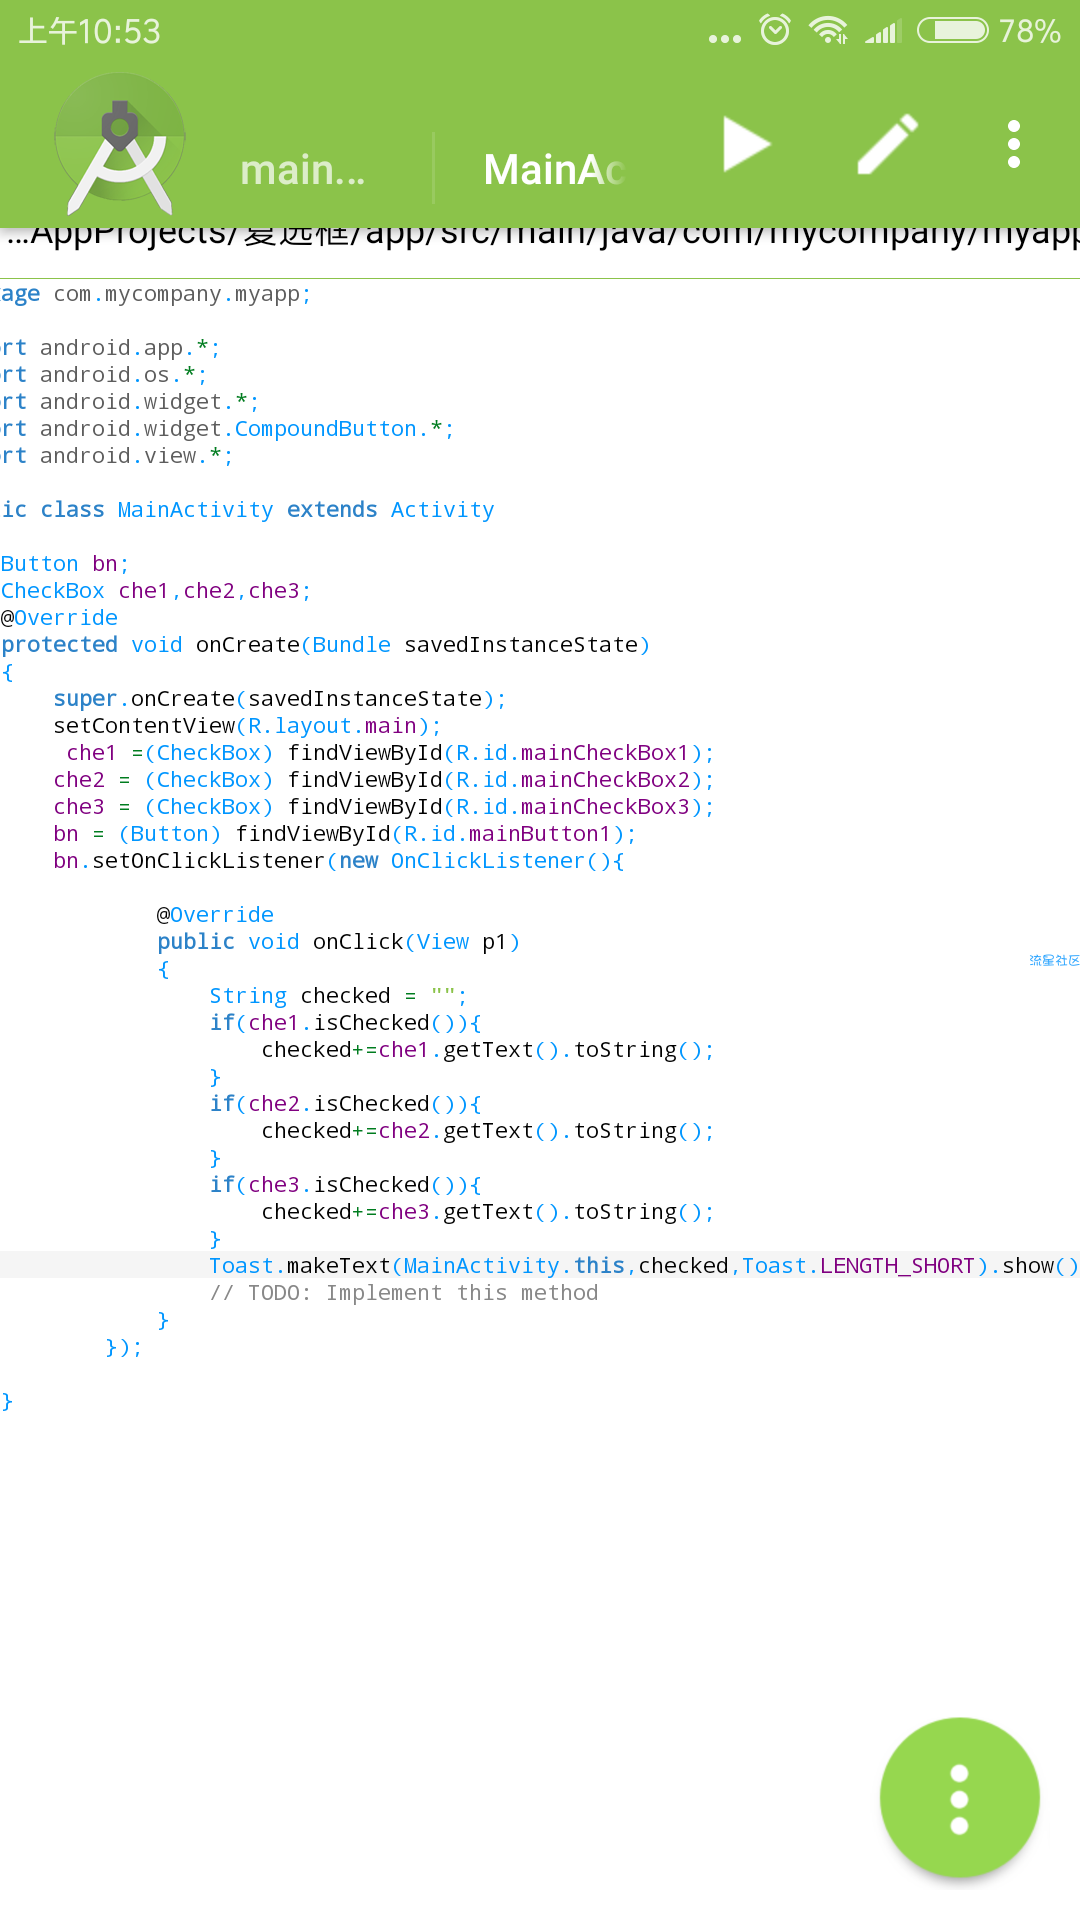Tap the green floating action button
Screen dimensions: 1080x1920
tap(959, 1797)
